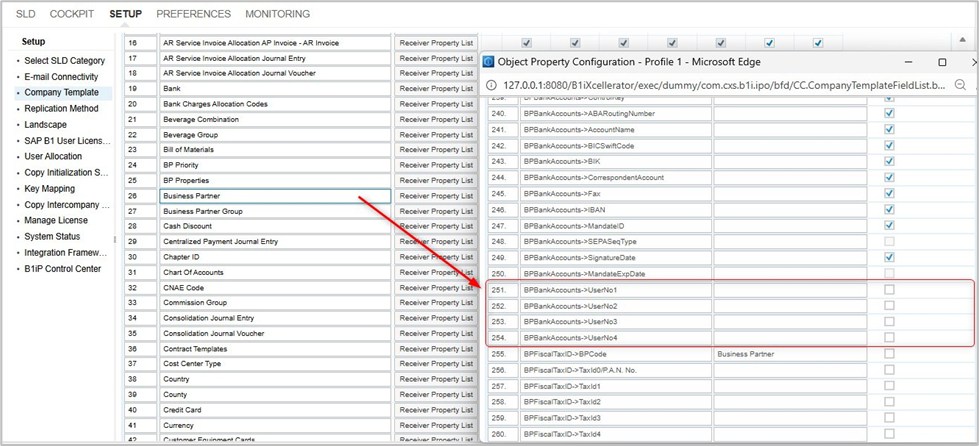Enable the BPBankAccounts->UserNo1 checkbox
The width and height of the screenshot is (979, 446).
point(889,290)
